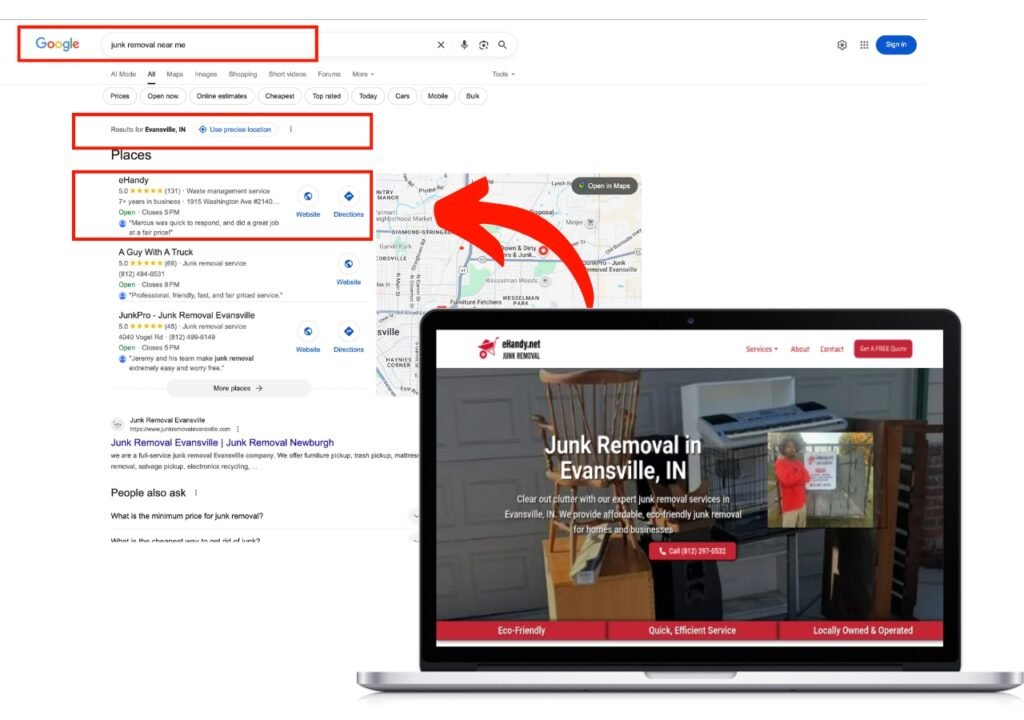Image resolution: width=1024 pixels, height=720 pixels.
Task: Click the magnifier search icon
Action: coord(502,45)
